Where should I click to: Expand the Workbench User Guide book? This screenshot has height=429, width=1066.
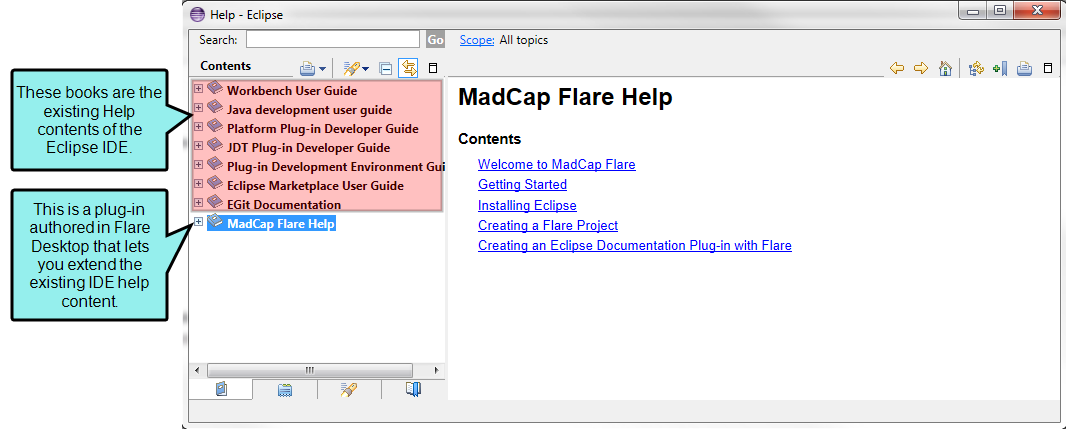(198, 88)
